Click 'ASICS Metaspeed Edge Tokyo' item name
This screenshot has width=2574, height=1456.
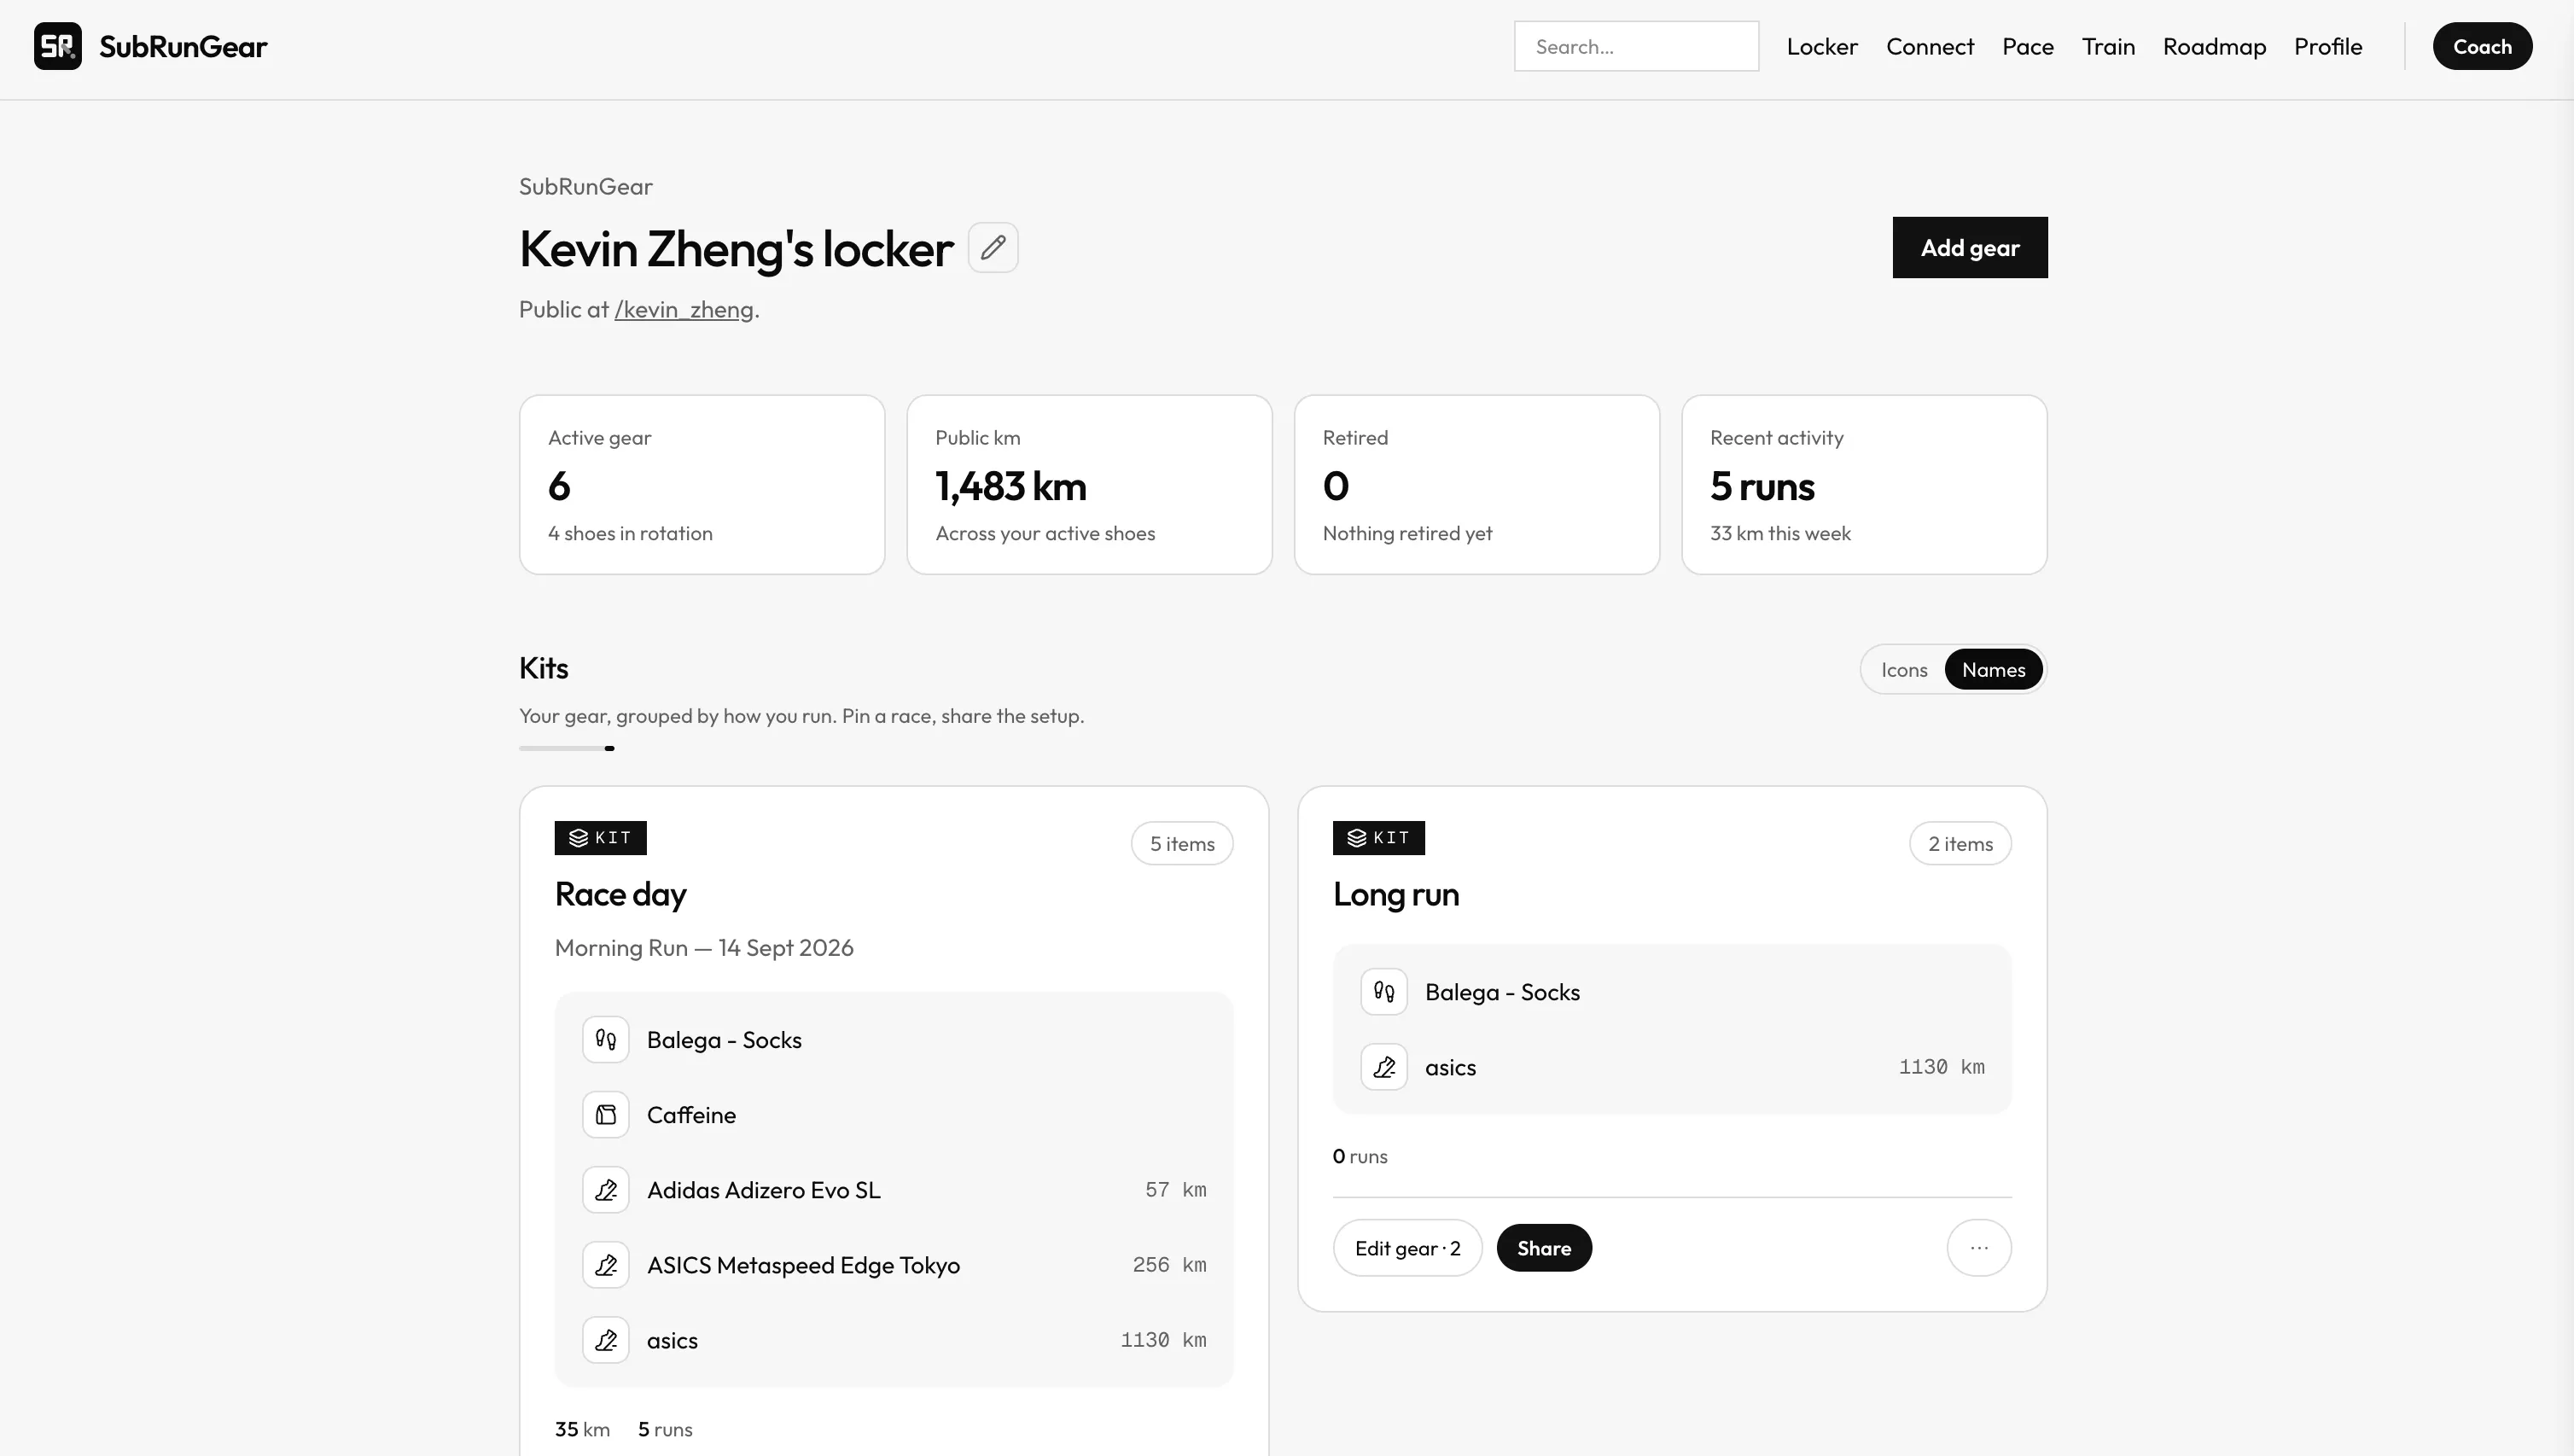click(x=803, y=1265)
